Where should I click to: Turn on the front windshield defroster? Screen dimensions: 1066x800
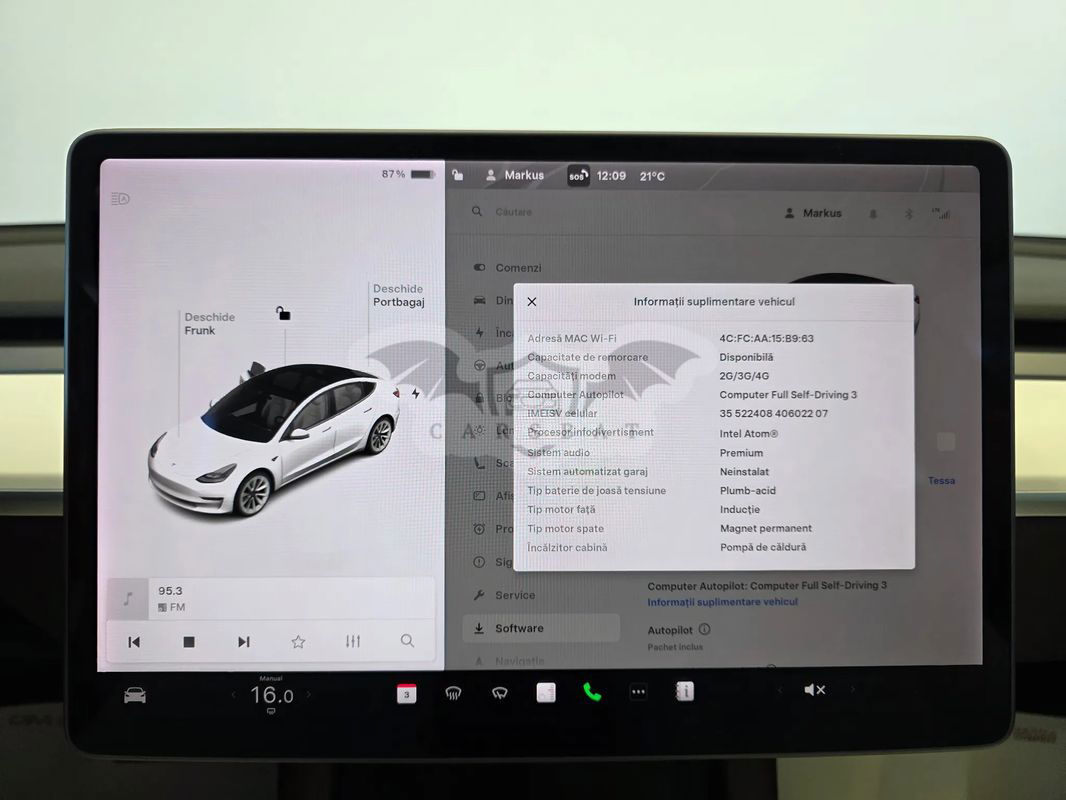pyautogui.click(x=453, y=693)
